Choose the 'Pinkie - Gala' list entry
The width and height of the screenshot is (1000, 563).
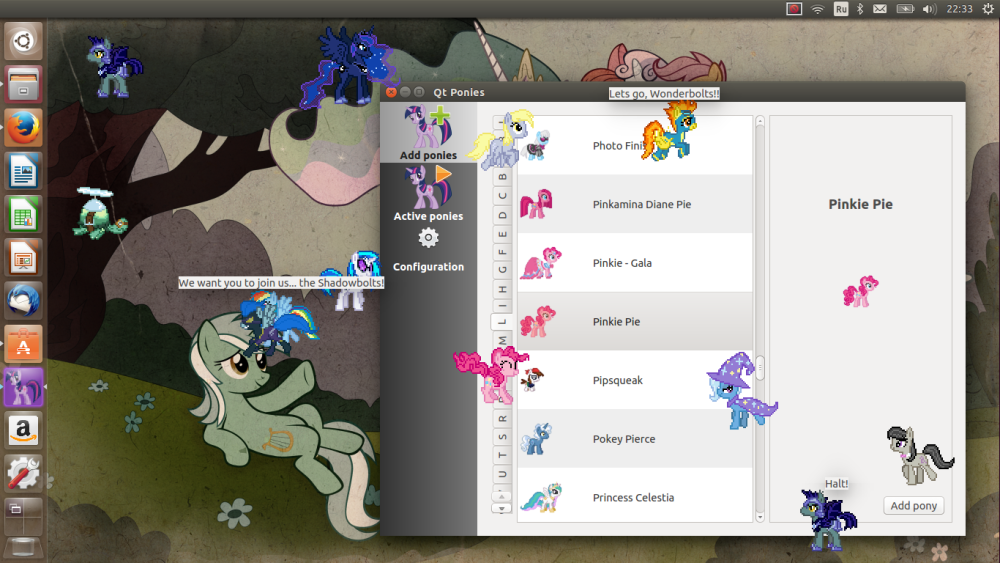635,263
